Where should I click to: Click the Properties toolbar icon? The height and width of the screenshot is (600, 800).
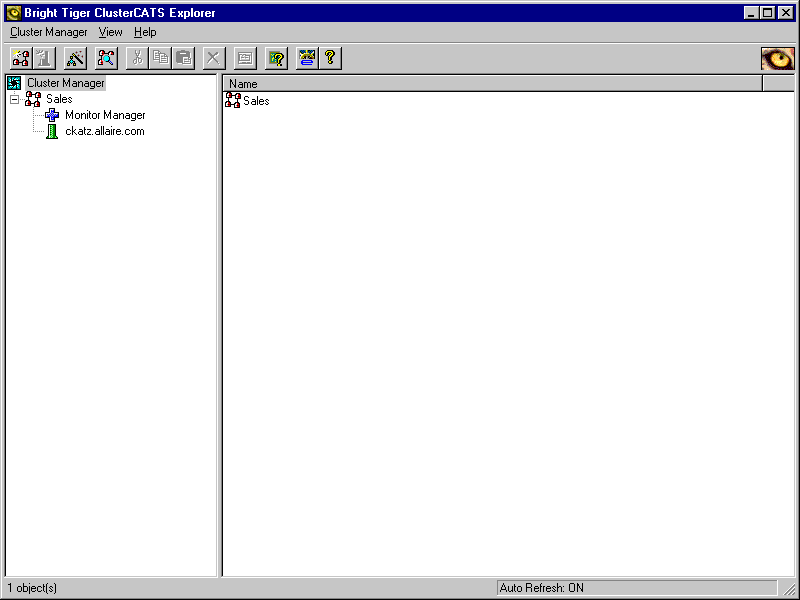coord(245,58)
